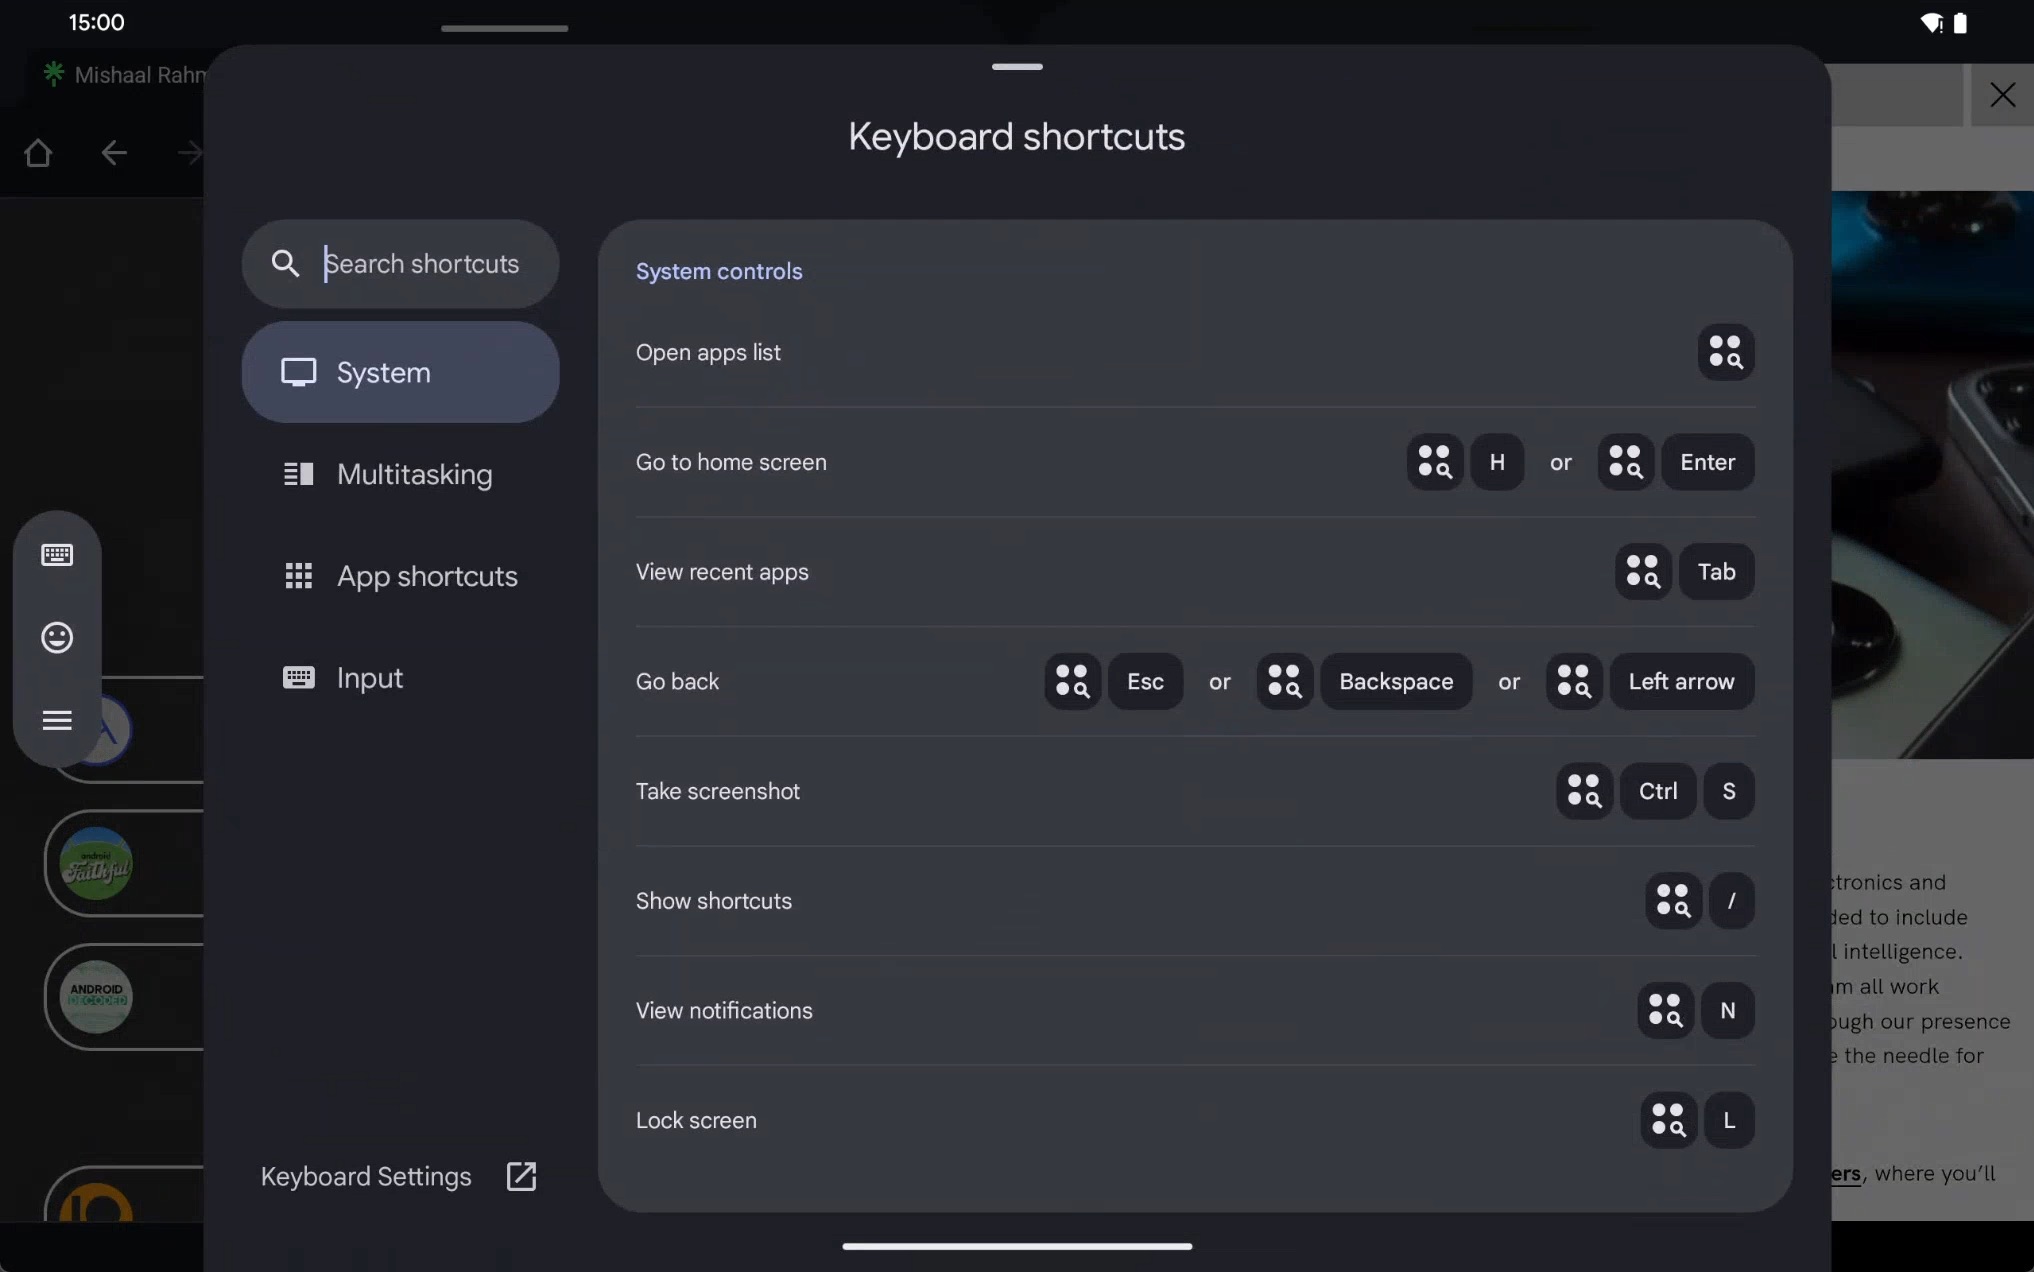This screenshot has width=2034, height=1272.
Task: Click the browser back arrow
Action: (114, 153)
